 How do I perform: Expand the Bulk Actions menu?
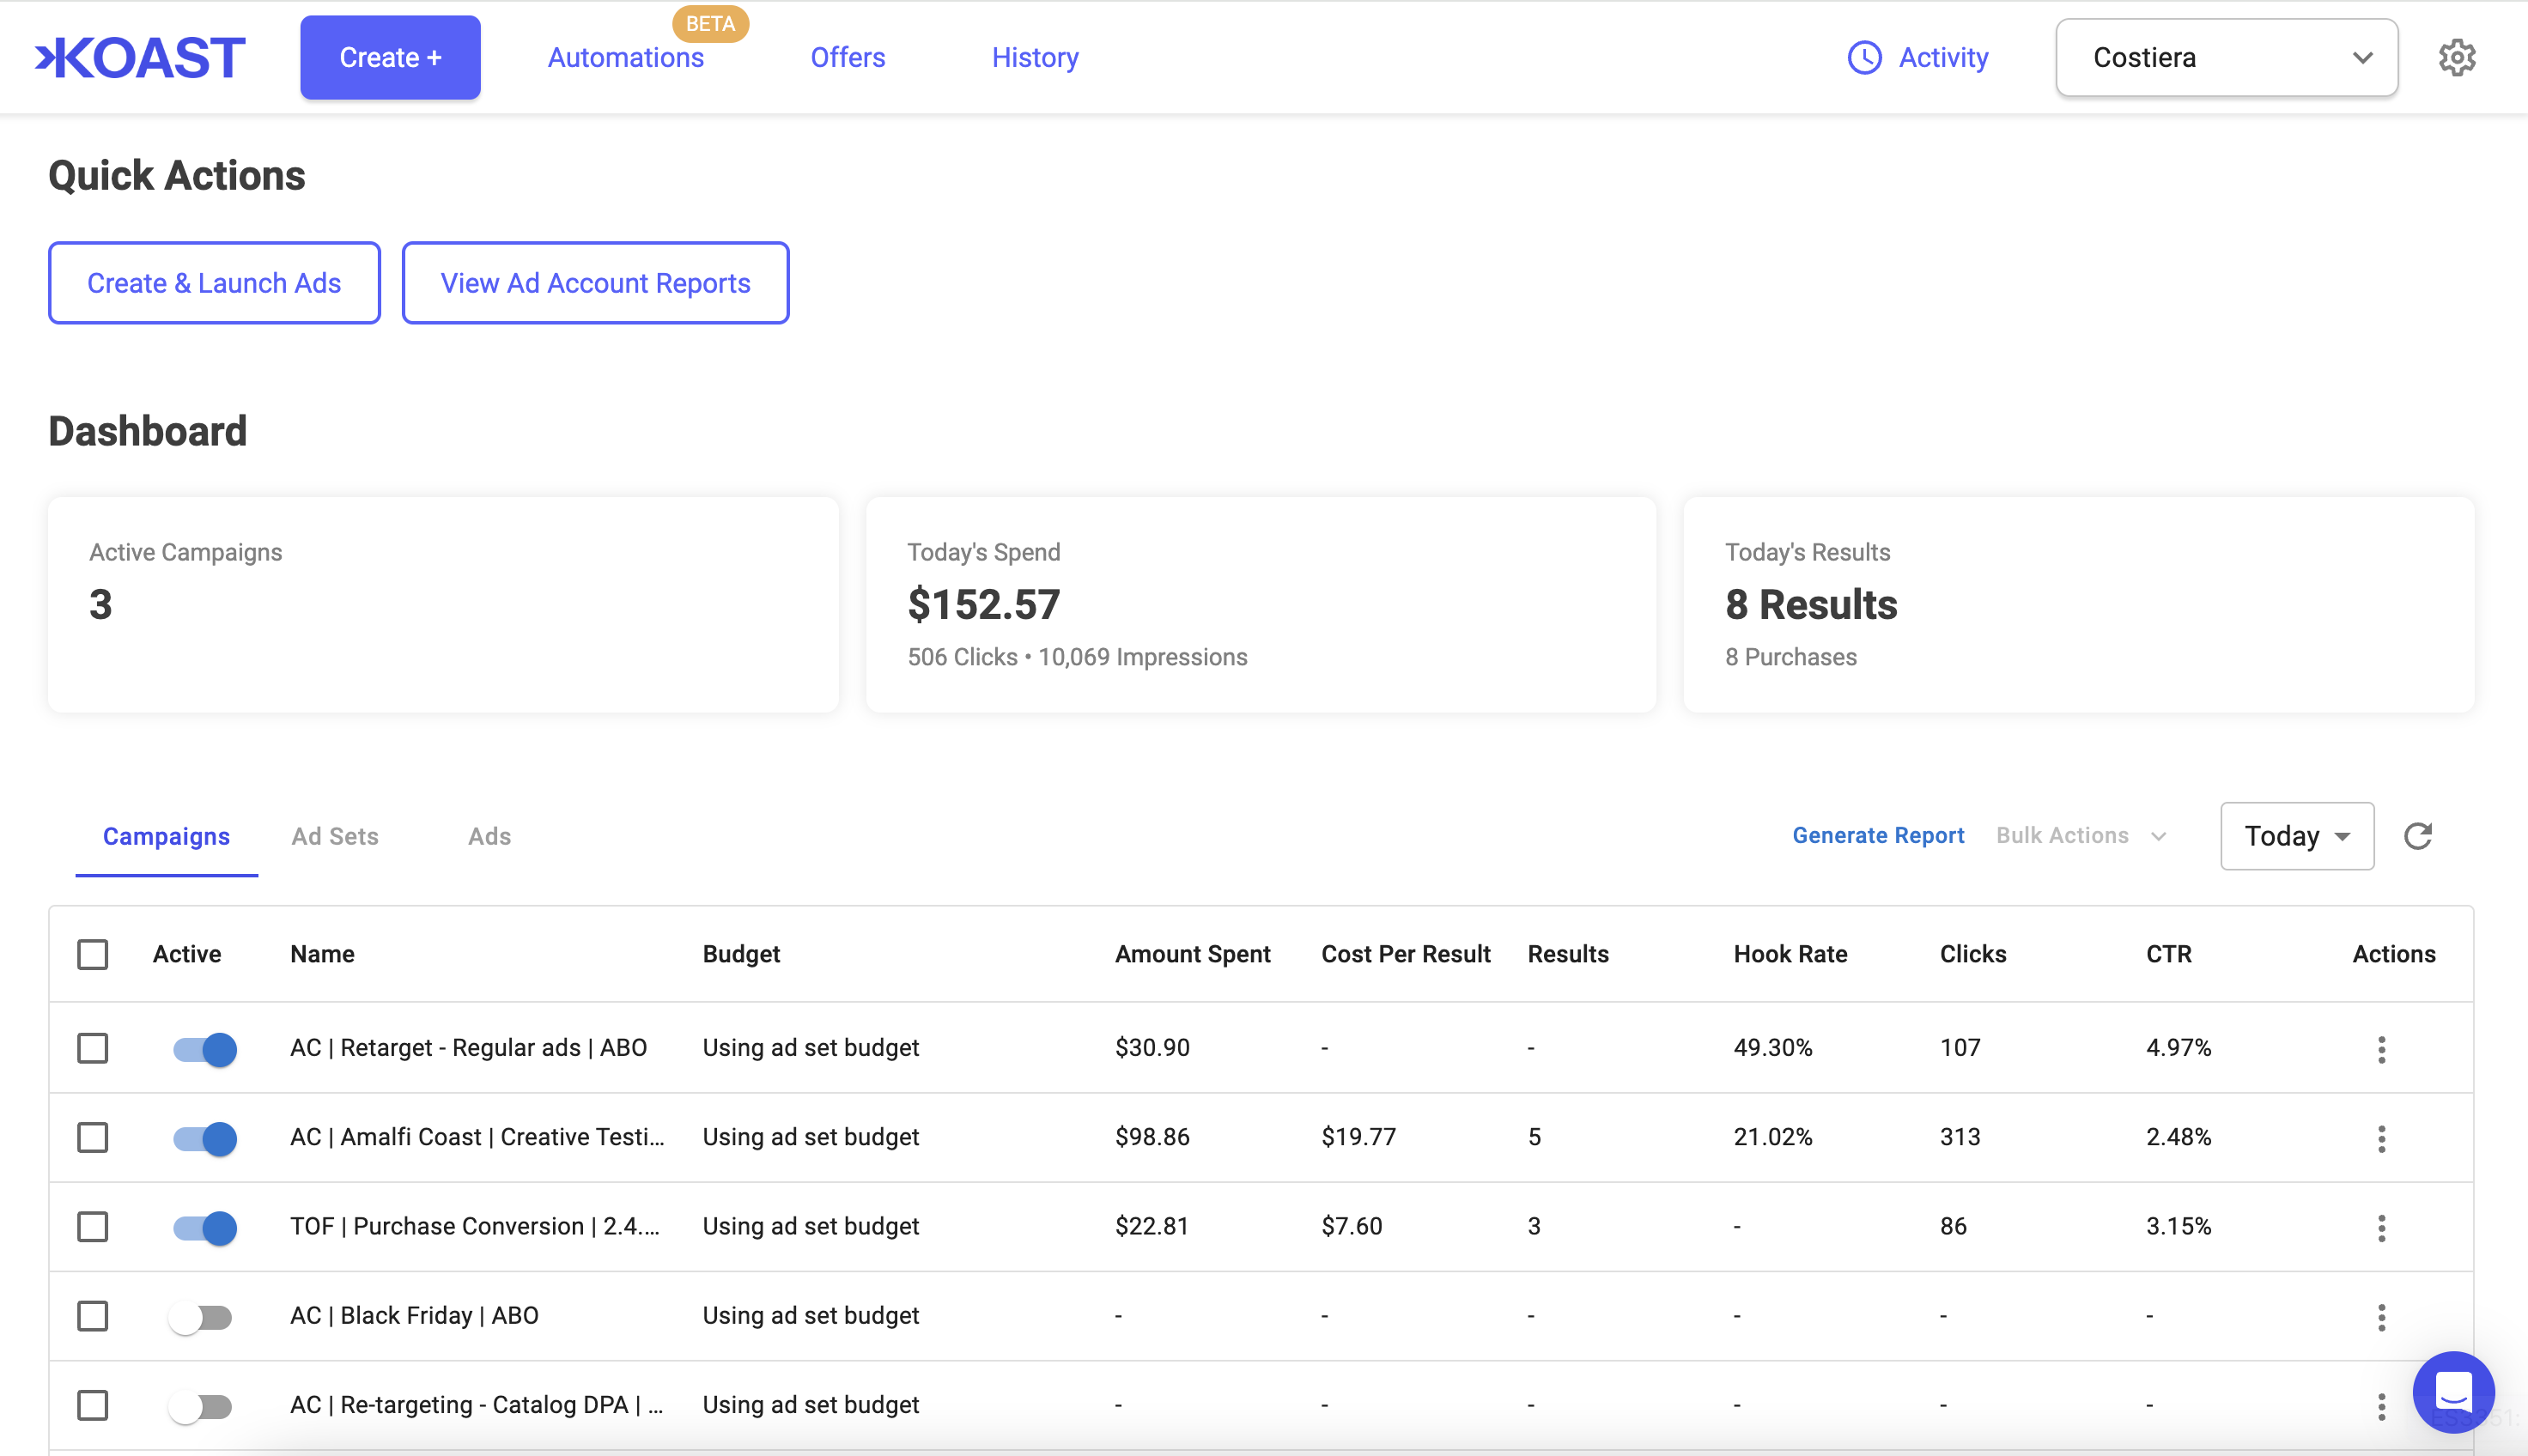click(x=2080, y=836)
